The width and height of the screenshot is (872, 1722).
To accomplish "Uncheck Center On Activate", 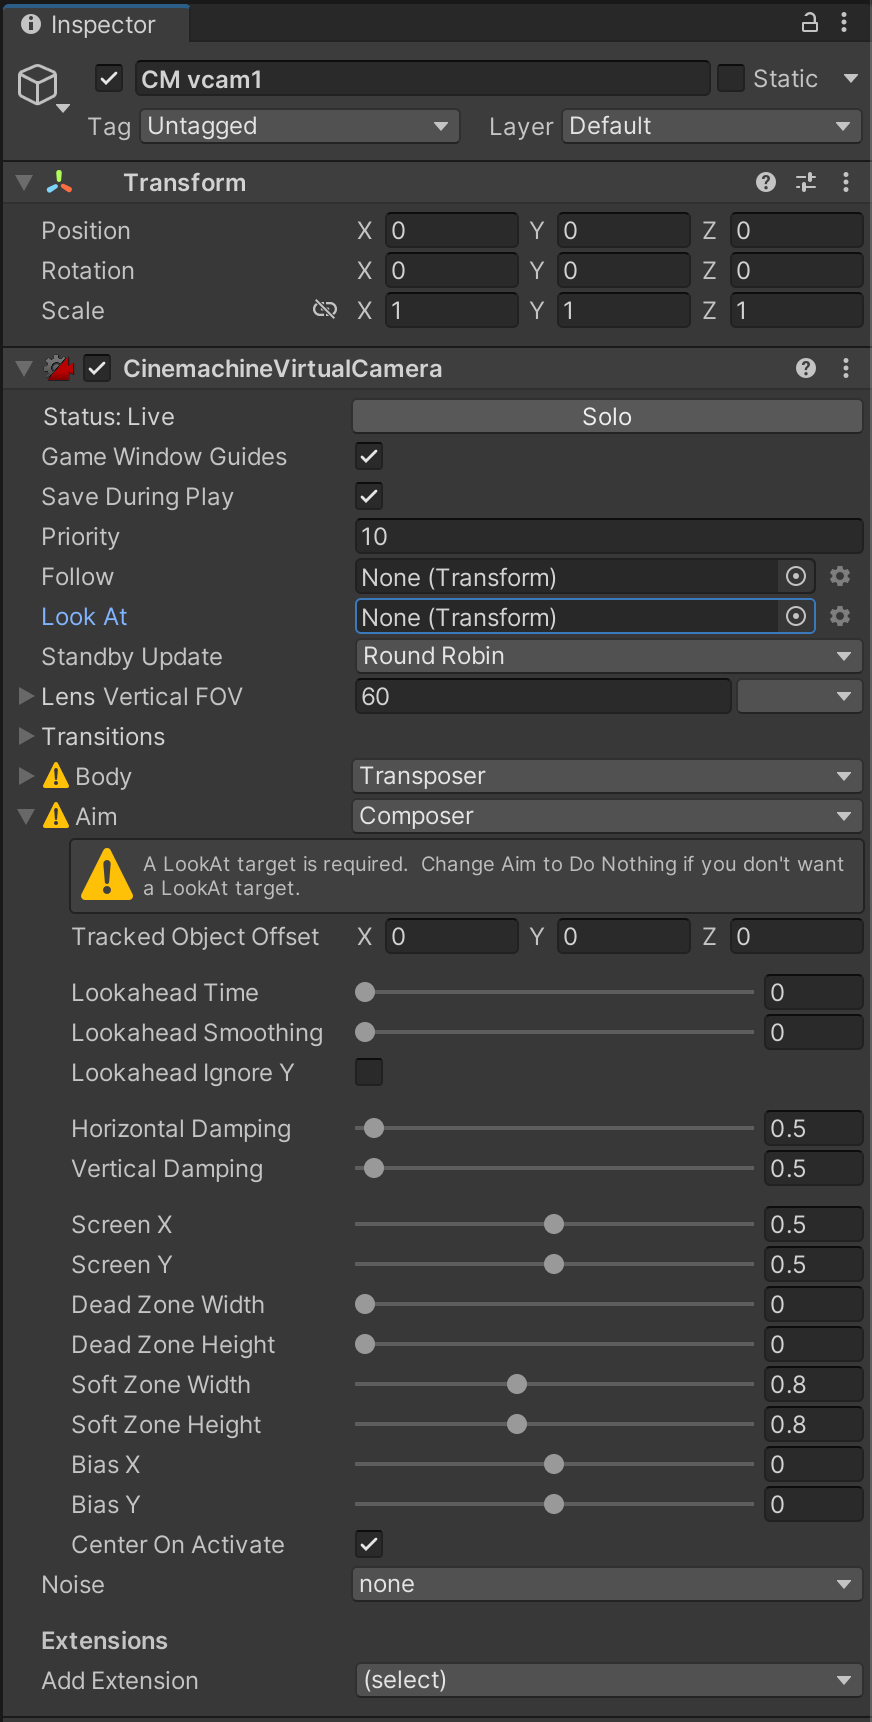I will click(369, 1544).
